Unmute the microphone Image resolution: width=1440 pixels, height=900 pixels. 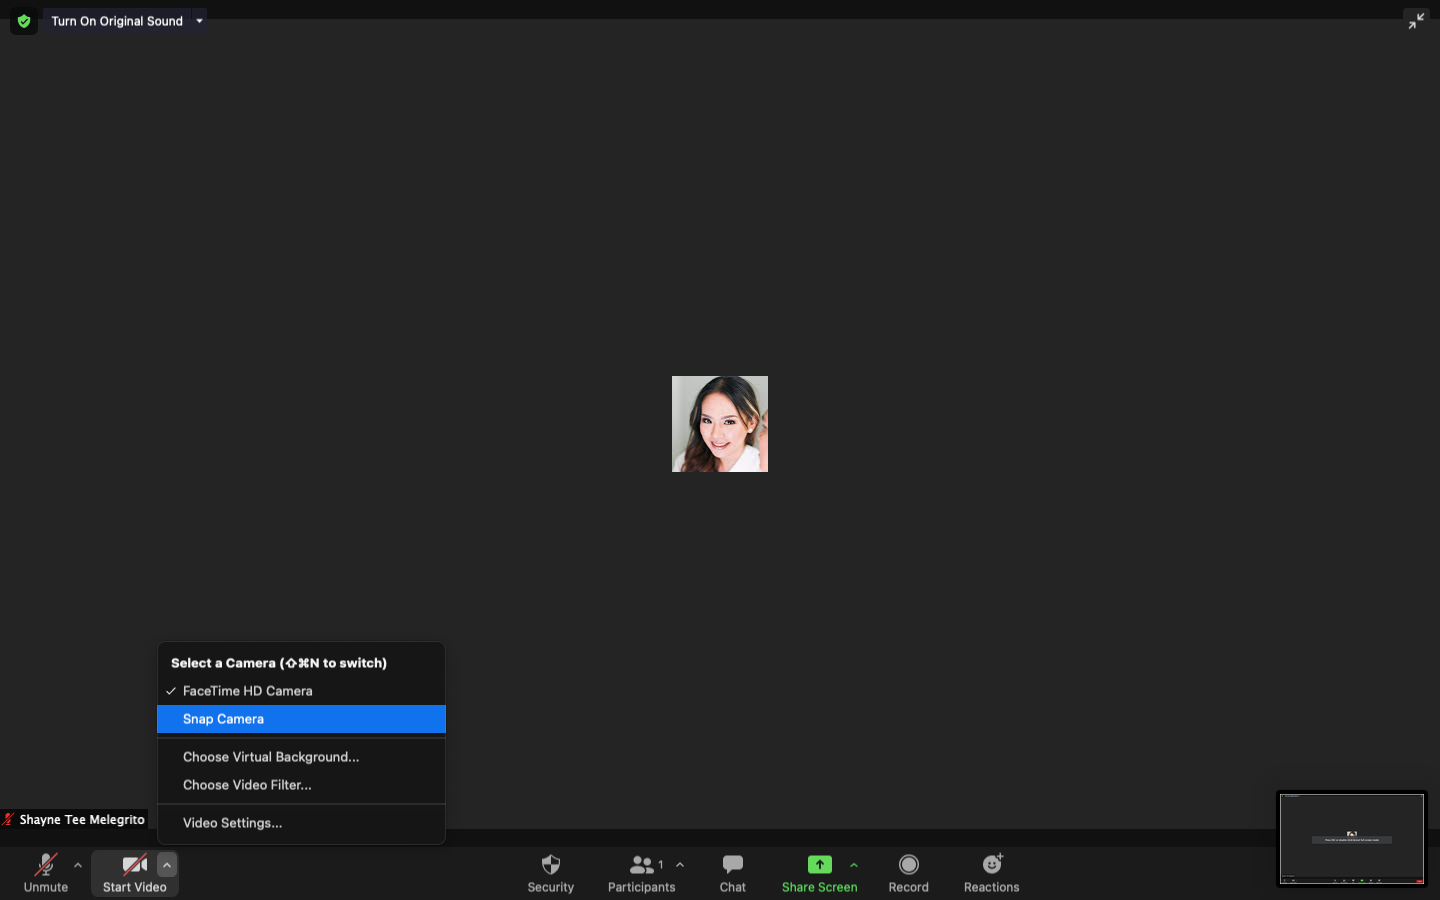coord(46,873)
